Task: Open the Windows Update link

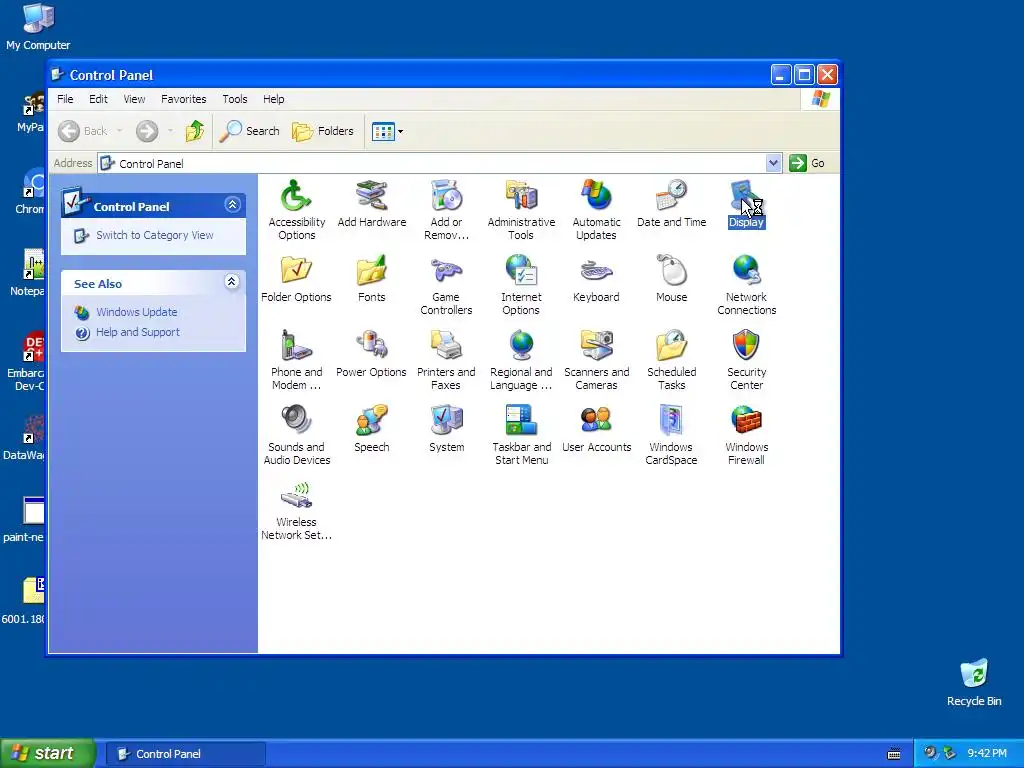Action: 136,312
